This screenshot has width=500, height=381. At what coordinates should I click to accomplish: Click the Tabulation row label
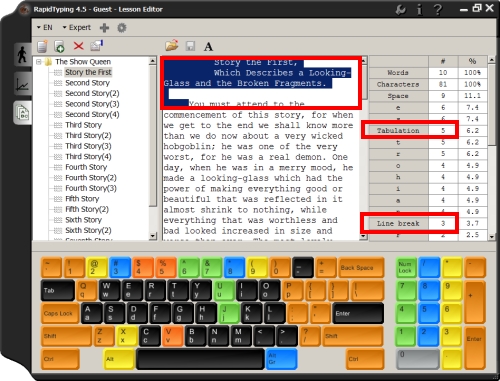tap(398, 131)
